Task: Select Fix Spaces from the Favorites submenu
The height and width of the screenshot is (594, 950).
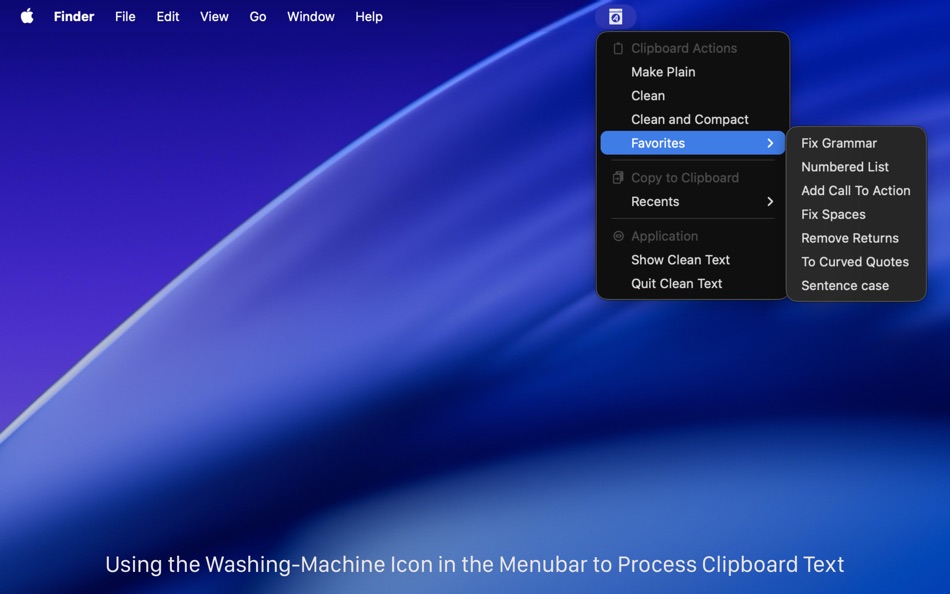Action: tap(832, 214)
